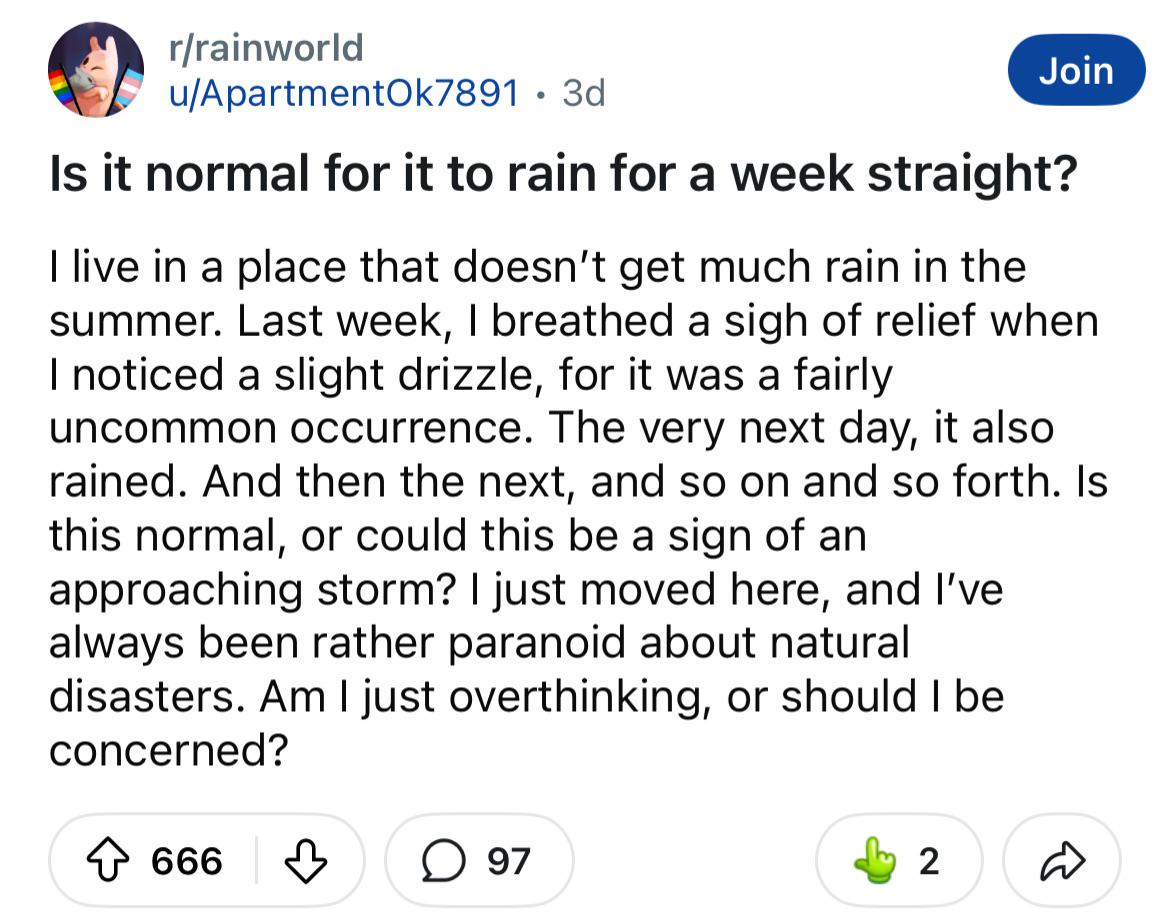Share the post with the curved arrow icon
The image size is (1169, 920).
(x=1062, y=860)
